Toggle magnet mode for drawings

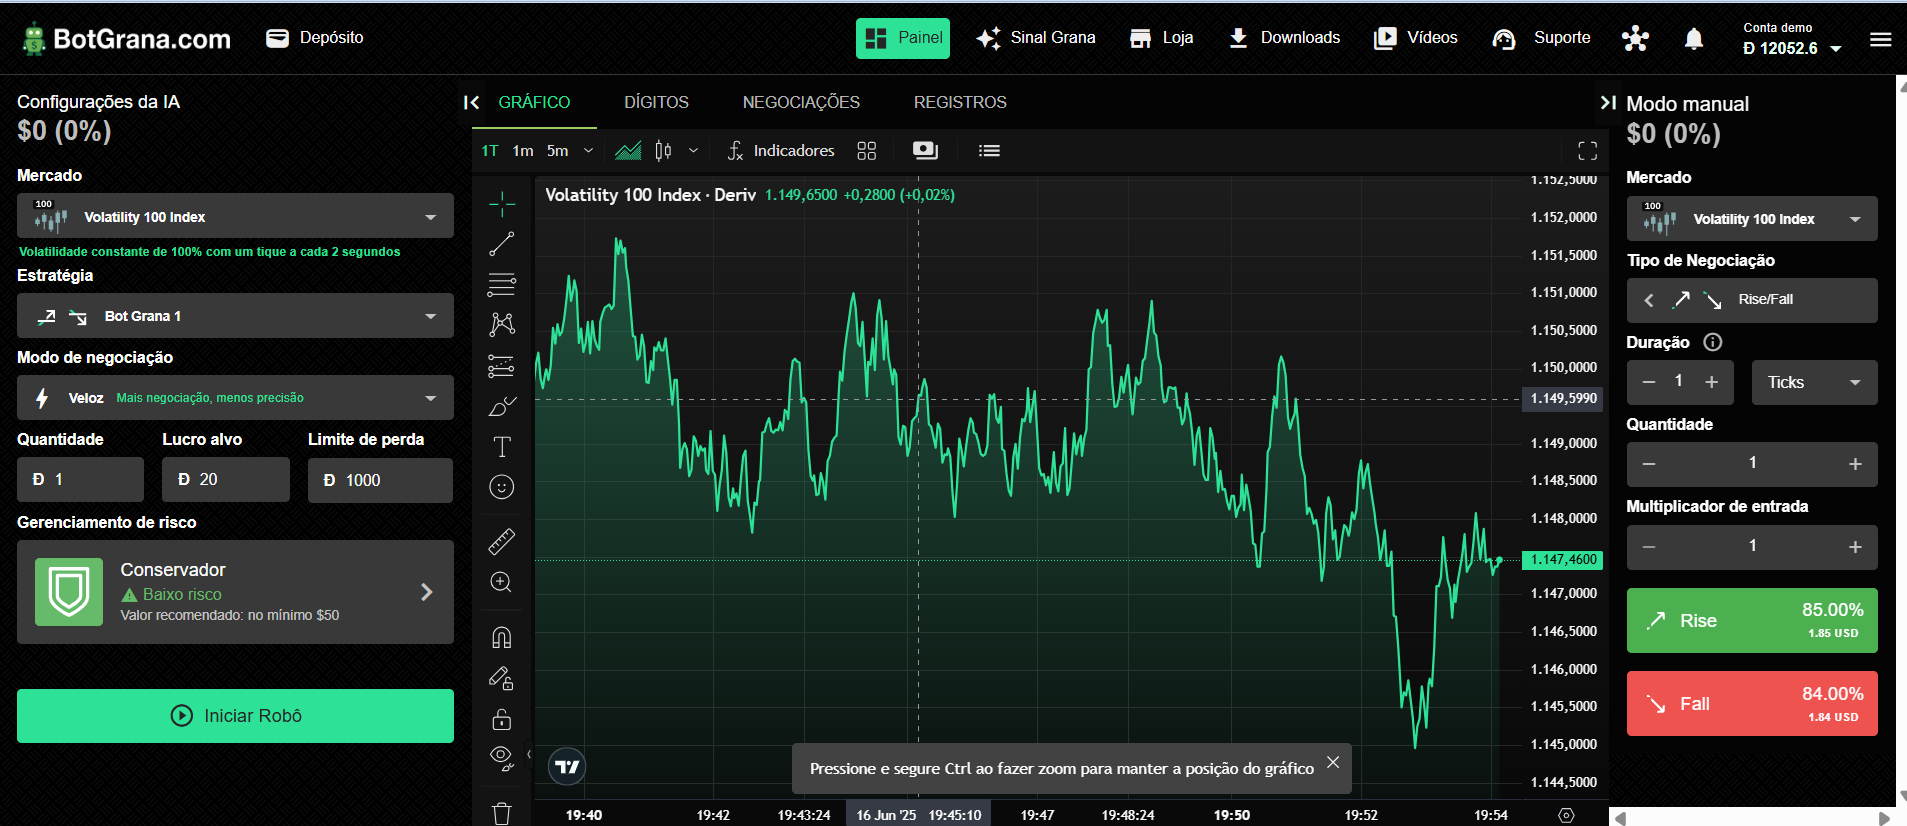[x=502, y=637]
